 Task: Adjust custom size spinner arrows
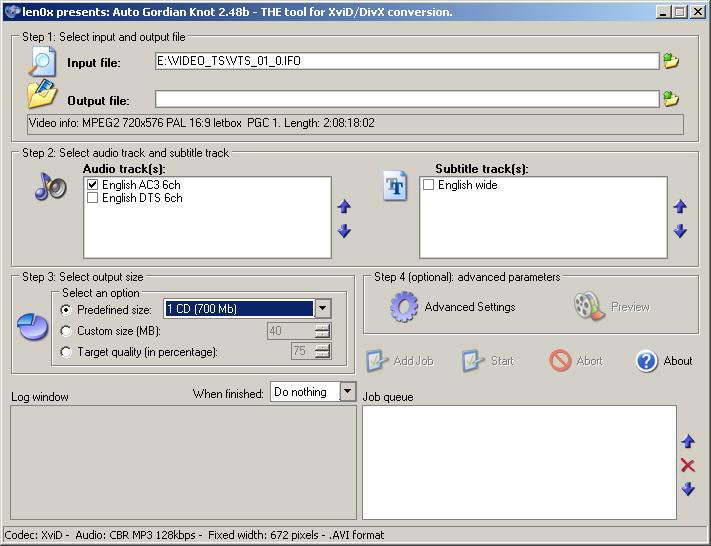tap(322, 331)
